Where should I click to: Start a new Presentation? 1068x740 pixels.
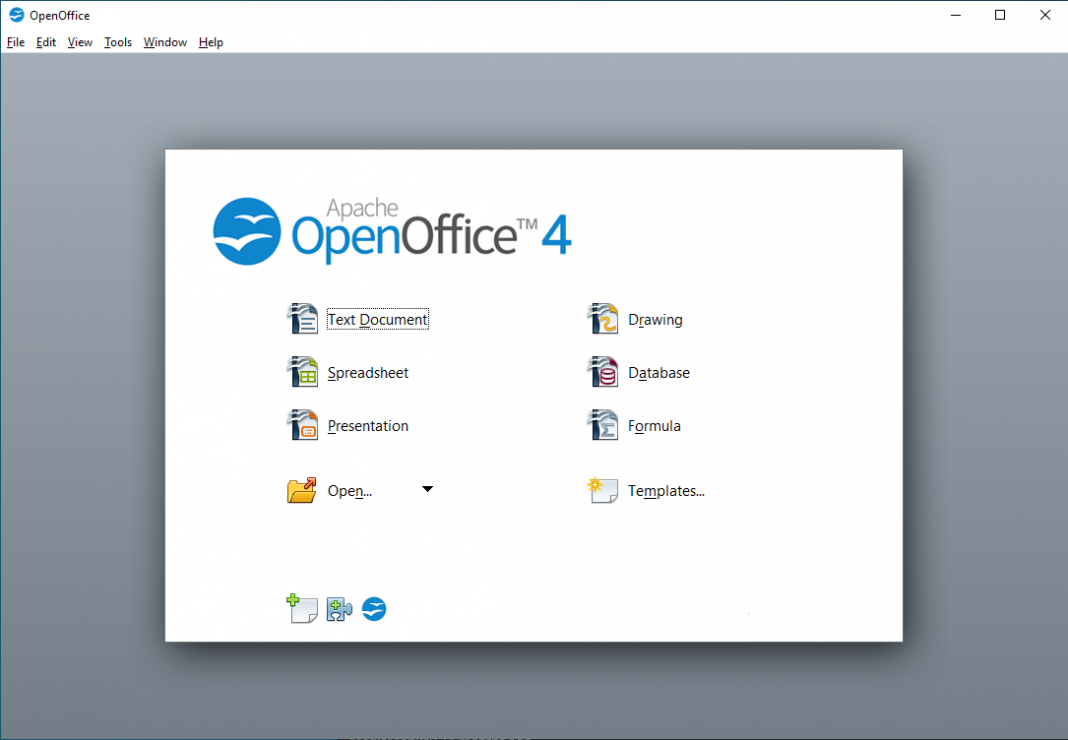click(x=367, y=425)
